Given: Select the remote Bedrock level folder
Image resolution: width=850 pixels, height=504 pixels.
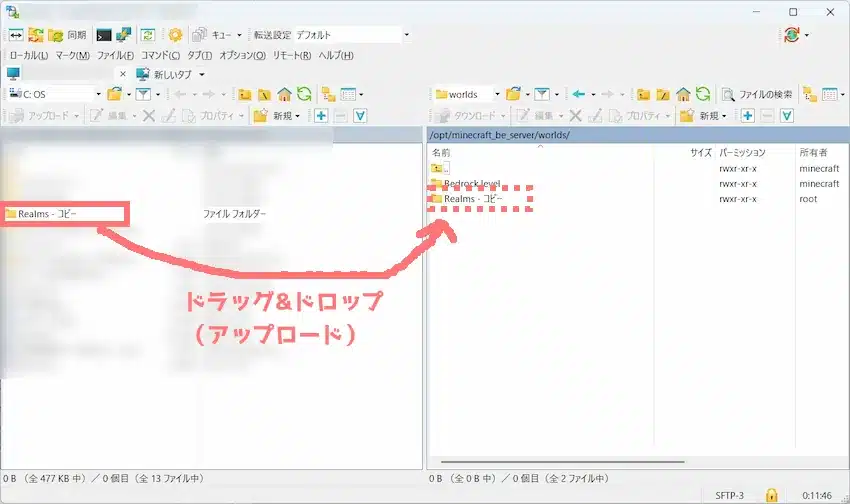Looking at the screenshot, I should tap(472, 184).
